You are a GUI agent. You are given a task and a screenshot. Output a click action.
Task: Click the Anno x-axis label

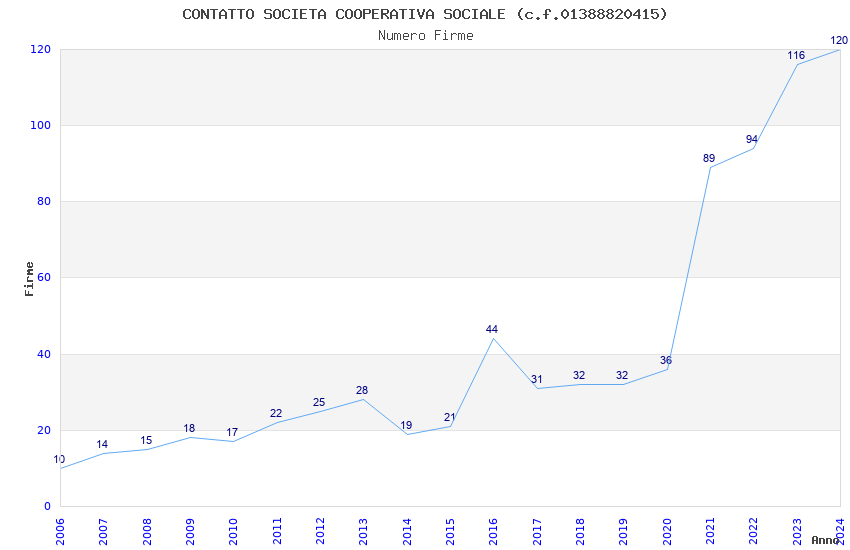[x=825, y=540]
